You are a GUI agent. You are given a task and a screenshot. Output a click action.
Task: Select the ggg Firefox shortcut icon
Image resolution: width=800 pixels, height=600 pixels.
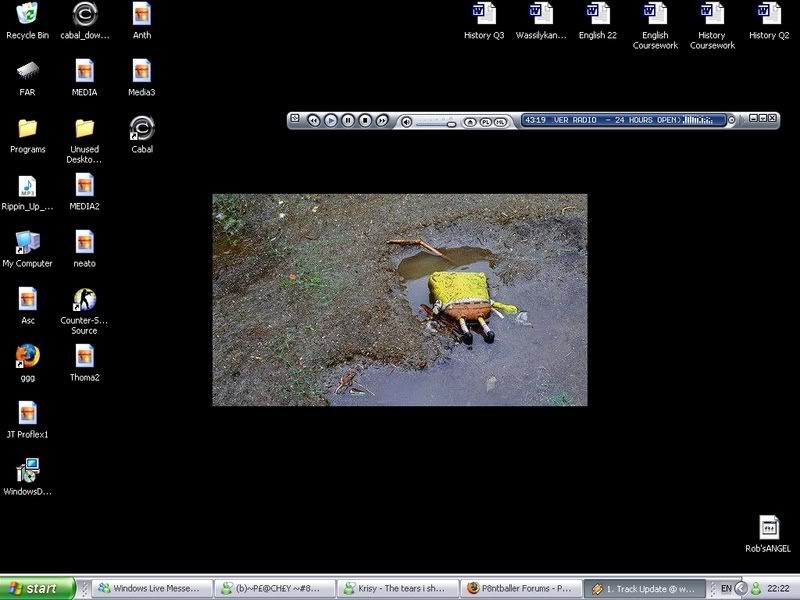coord(28,363)
